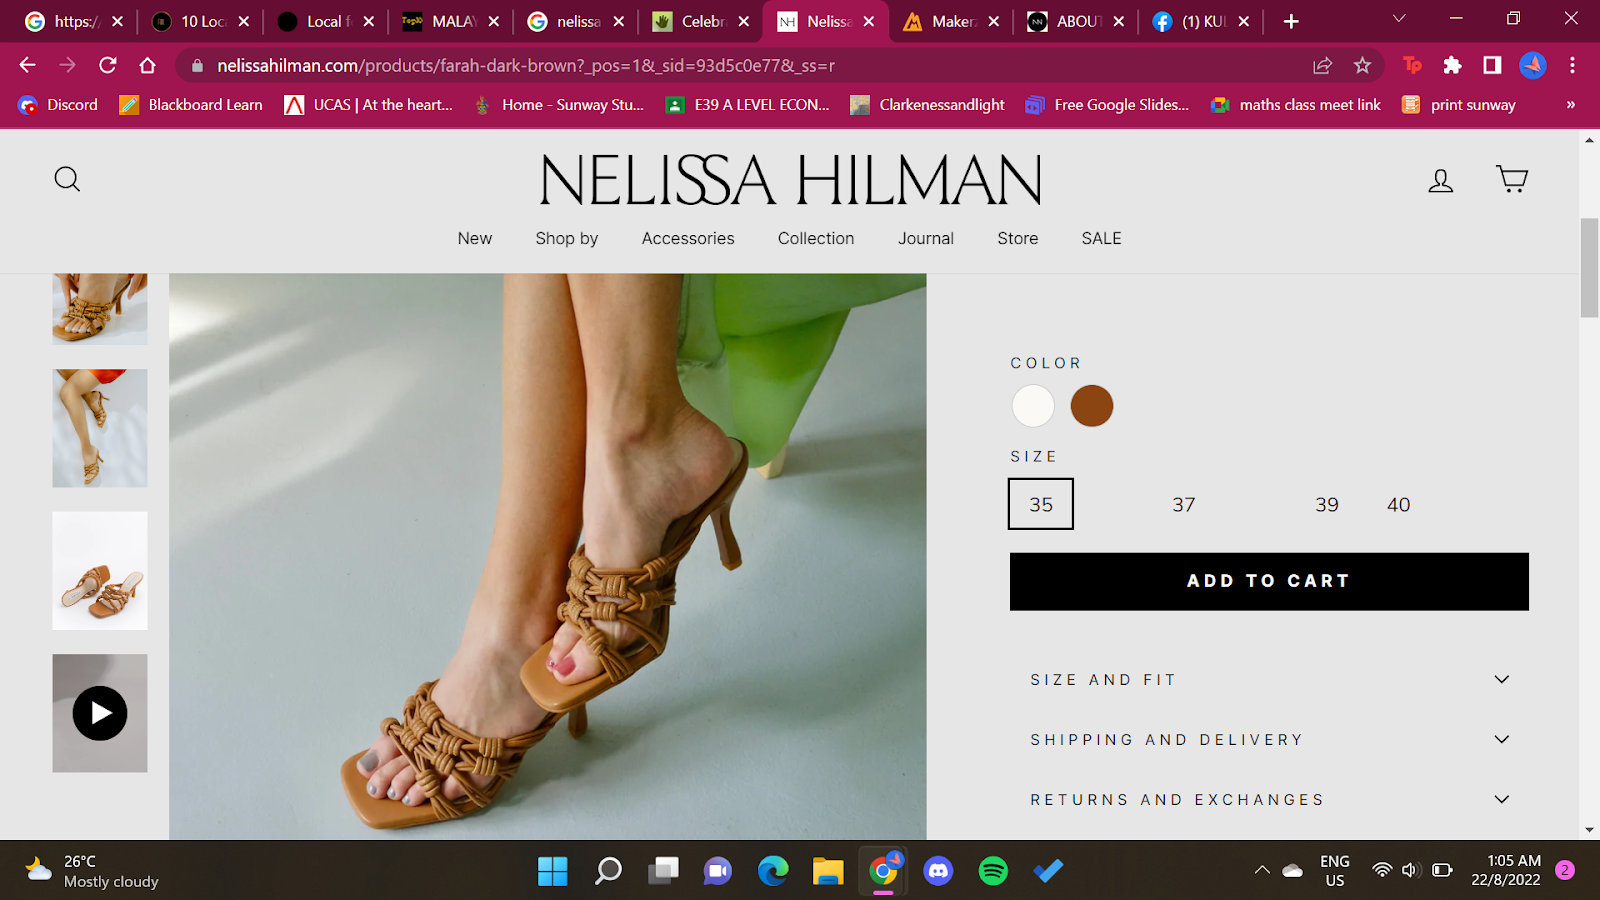Play the product video thumbnail
1600x900 pixels.
coord(100,713)
